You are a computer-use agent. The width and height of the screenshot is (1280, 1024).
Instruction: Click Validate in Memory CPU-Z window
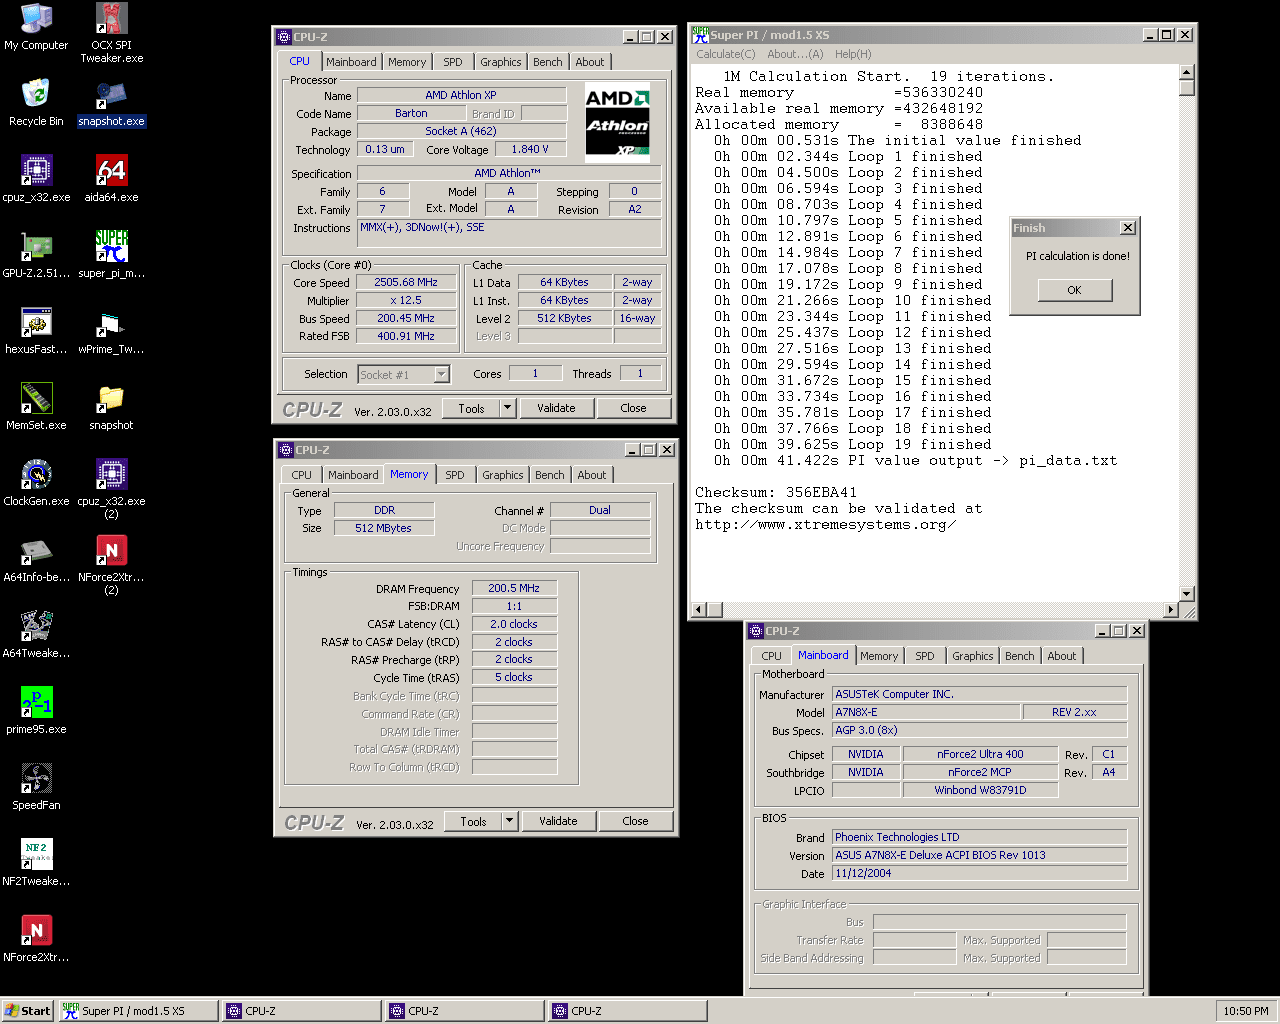tap(558, 821)
